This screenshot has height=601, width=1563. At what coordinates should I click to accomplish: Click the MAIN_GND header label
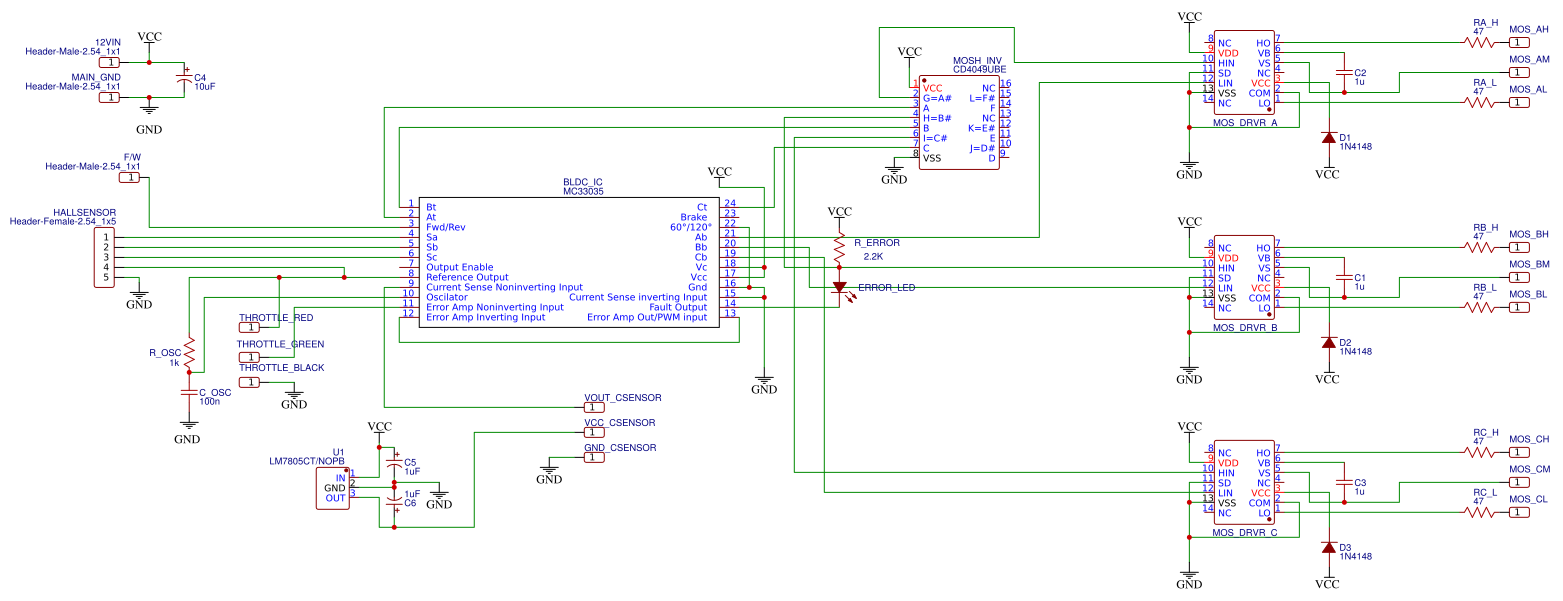96,77
